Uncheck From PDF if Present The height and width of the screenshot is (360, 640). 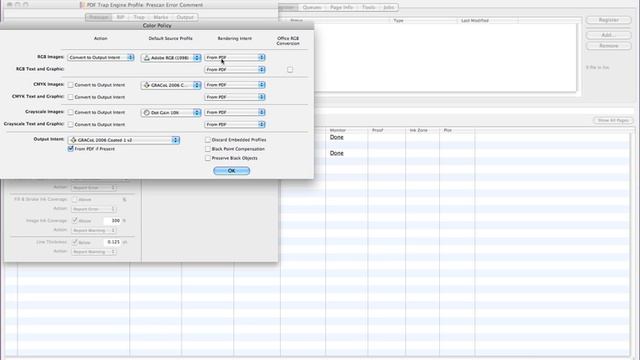click(71, 149)
